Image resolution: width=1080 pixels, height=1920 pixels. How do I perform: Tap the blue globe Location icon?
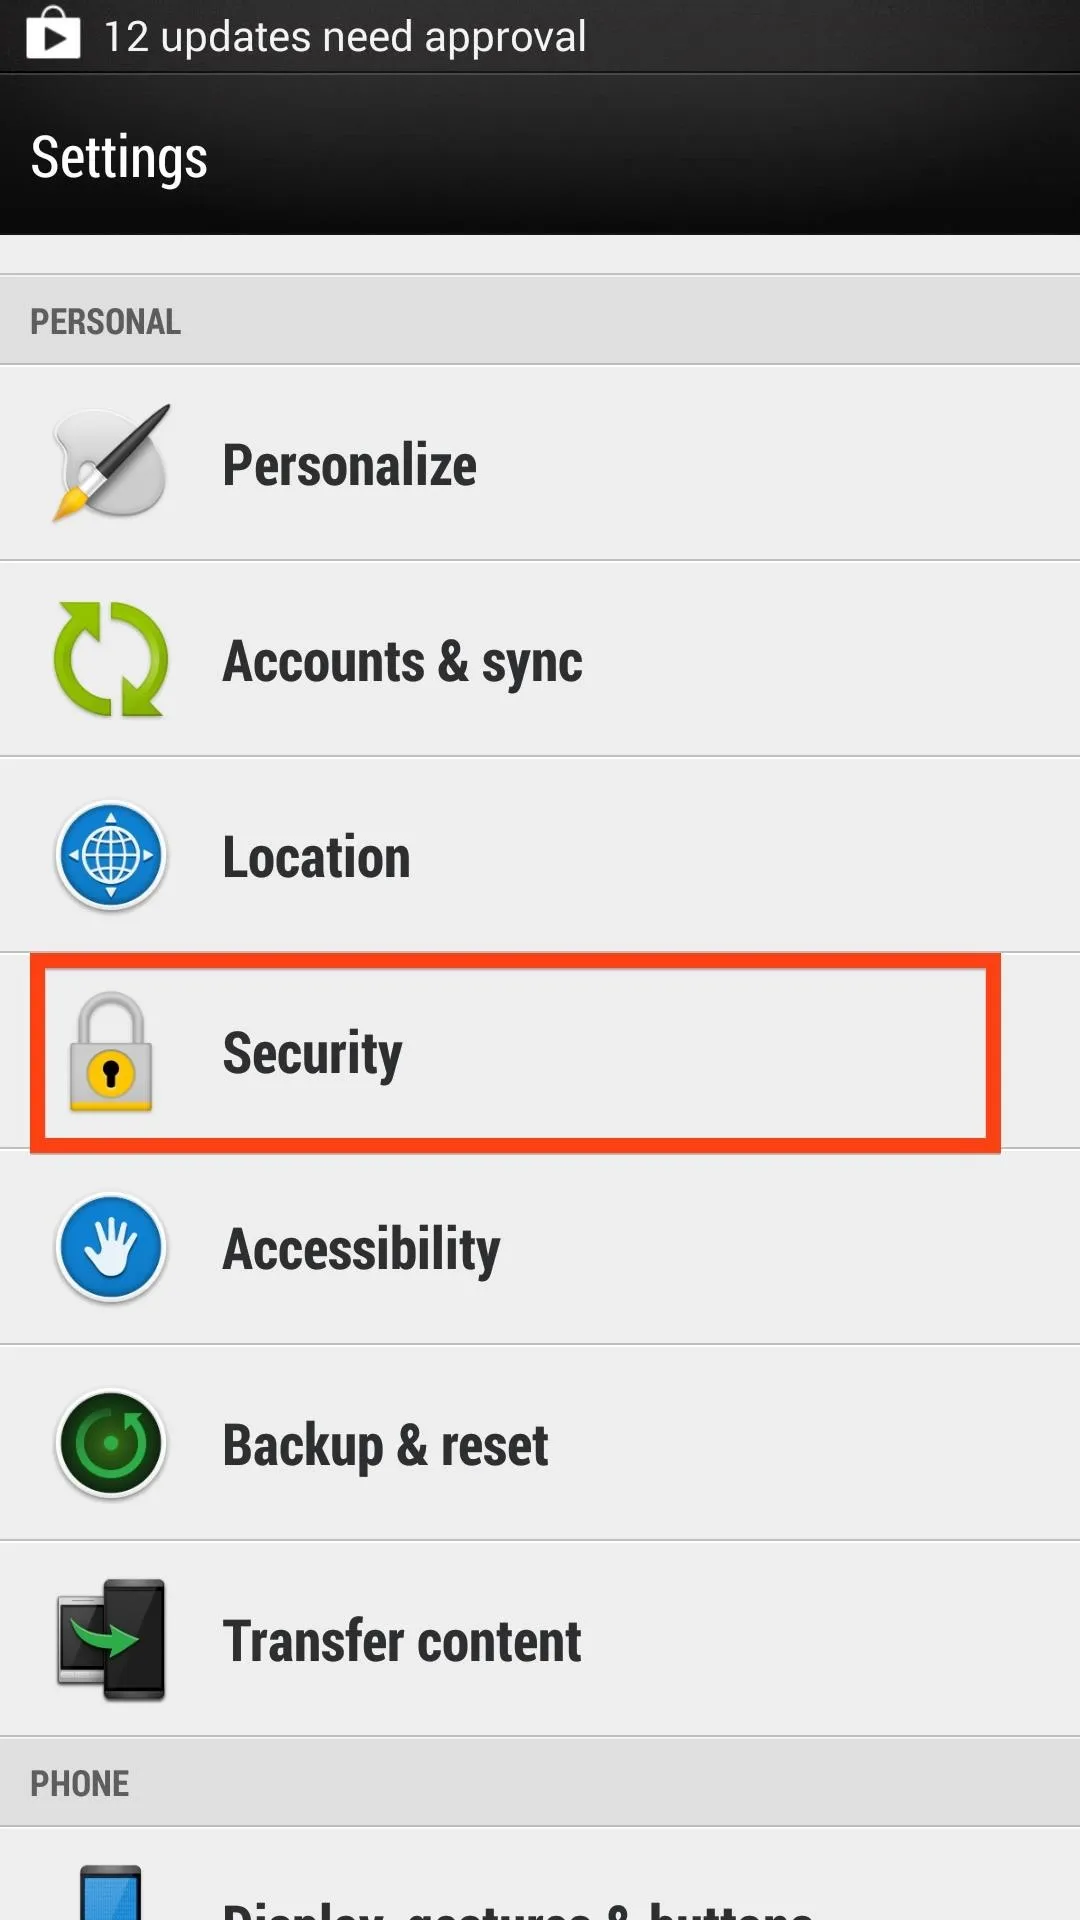[x=111, y=856]
